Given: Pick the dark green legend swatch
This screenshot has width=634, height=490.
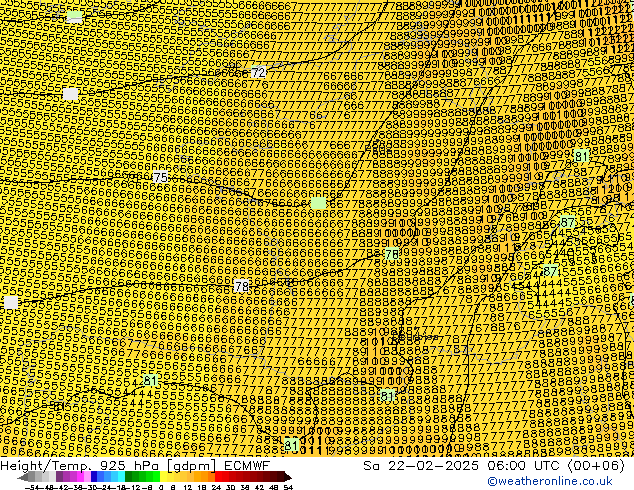Looking at the screenshot, I should (x=128, y=477).
